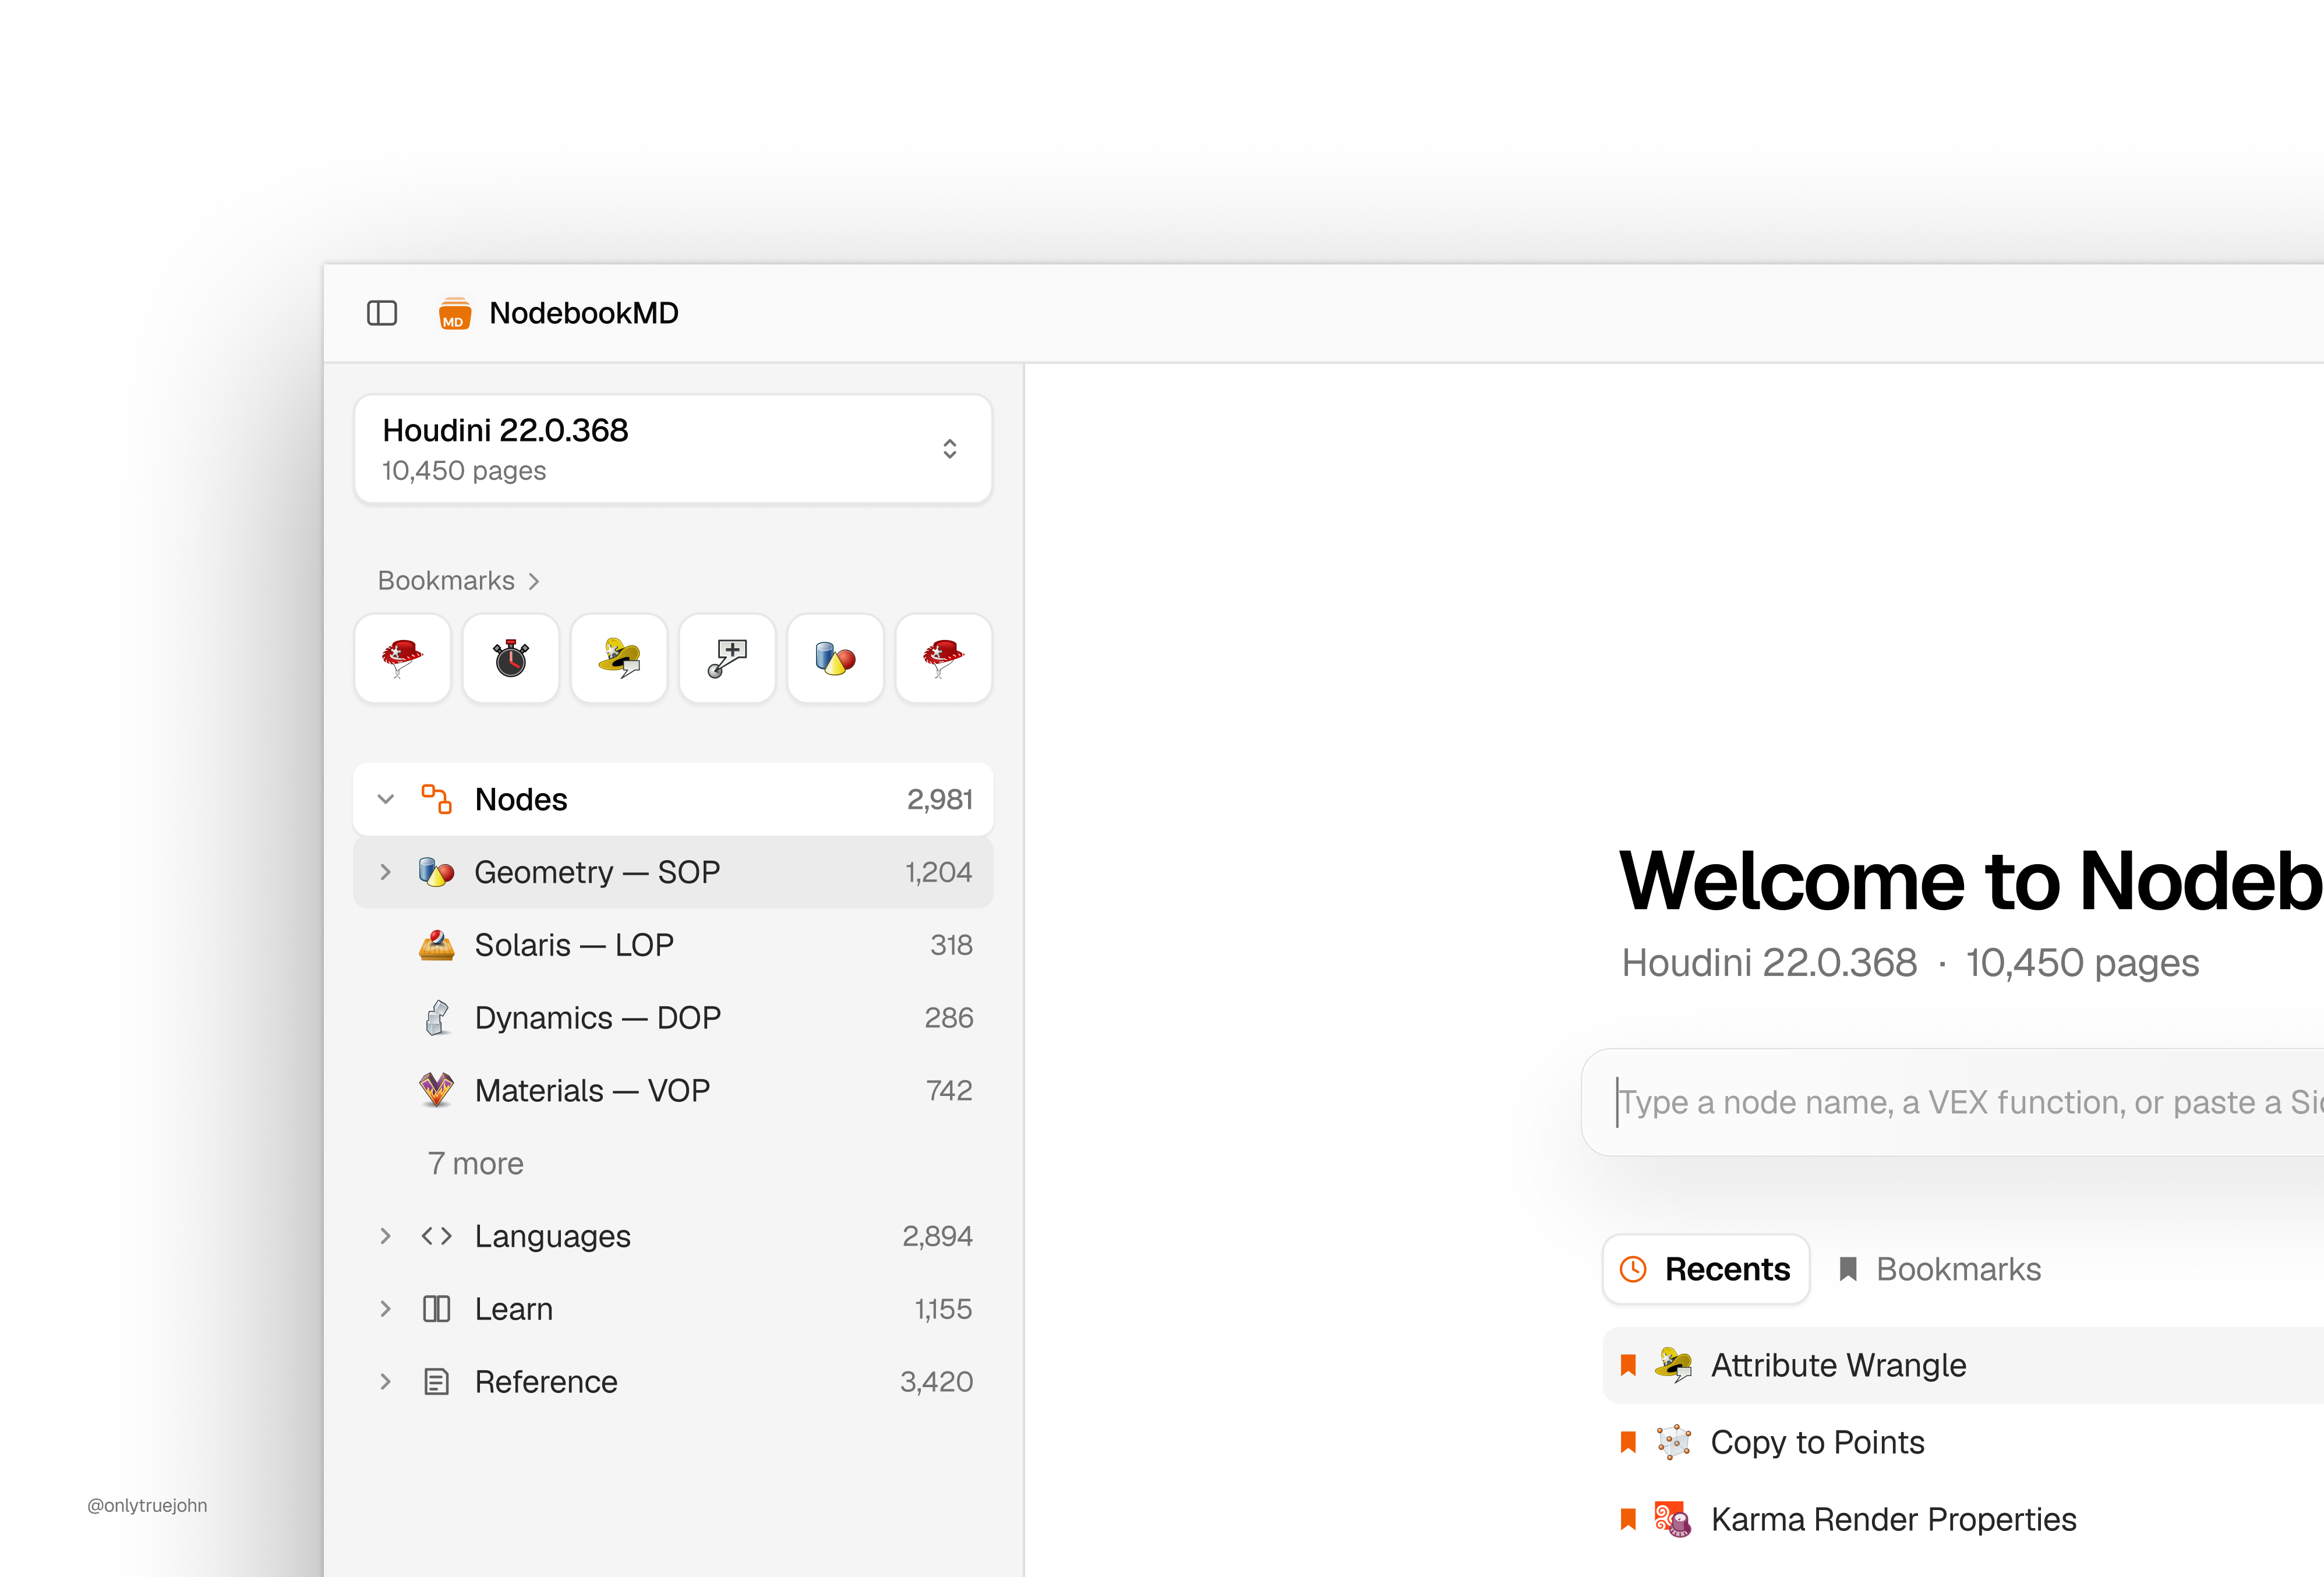This screenshot has height=1577, width=2324.
Task: Toggle the bookmark flag on Attribute Wrangle
Action: point(1628,1365)
